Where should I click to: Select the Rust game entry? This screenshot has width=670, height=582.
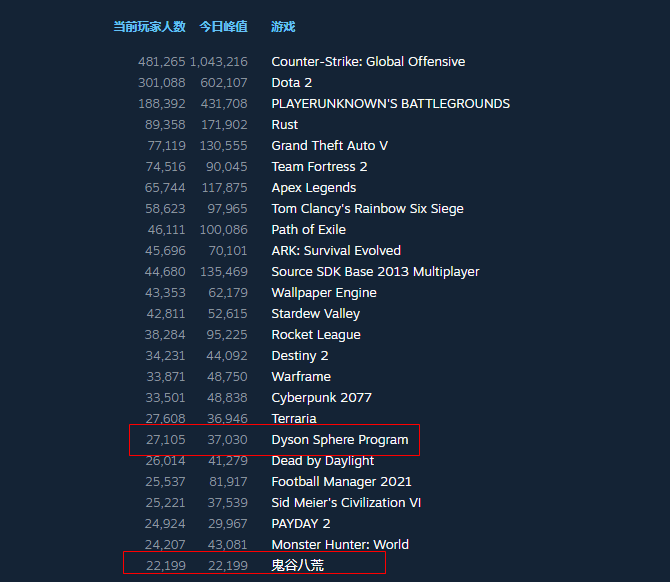click(x=285, y=124)
